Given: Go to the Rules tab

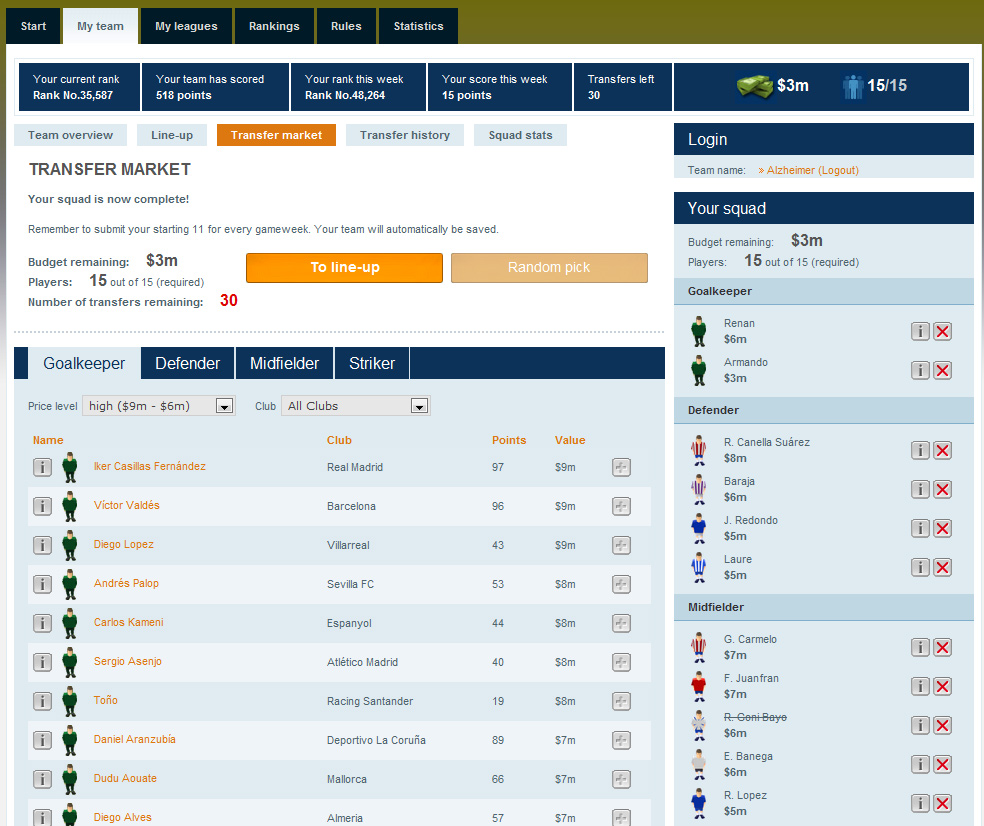Looking at the screenshot, I should tap(346, 26).
